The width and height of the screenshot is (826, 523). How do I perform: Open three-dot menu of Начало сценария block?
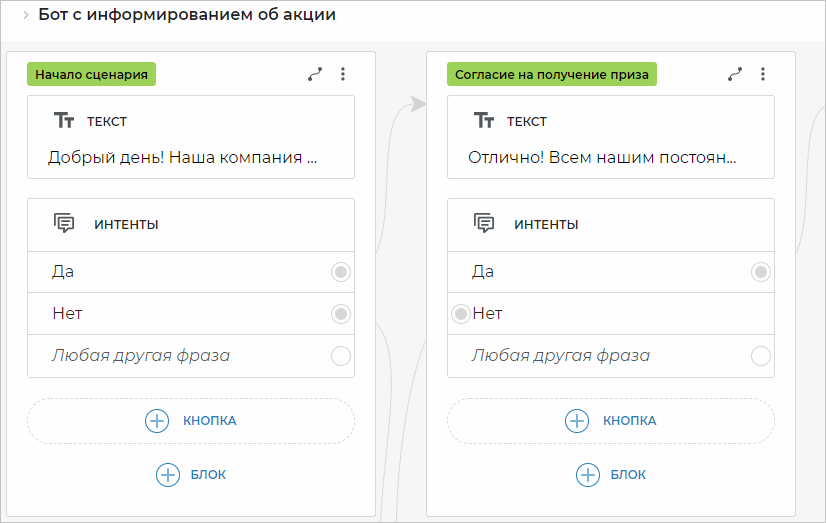343,74
